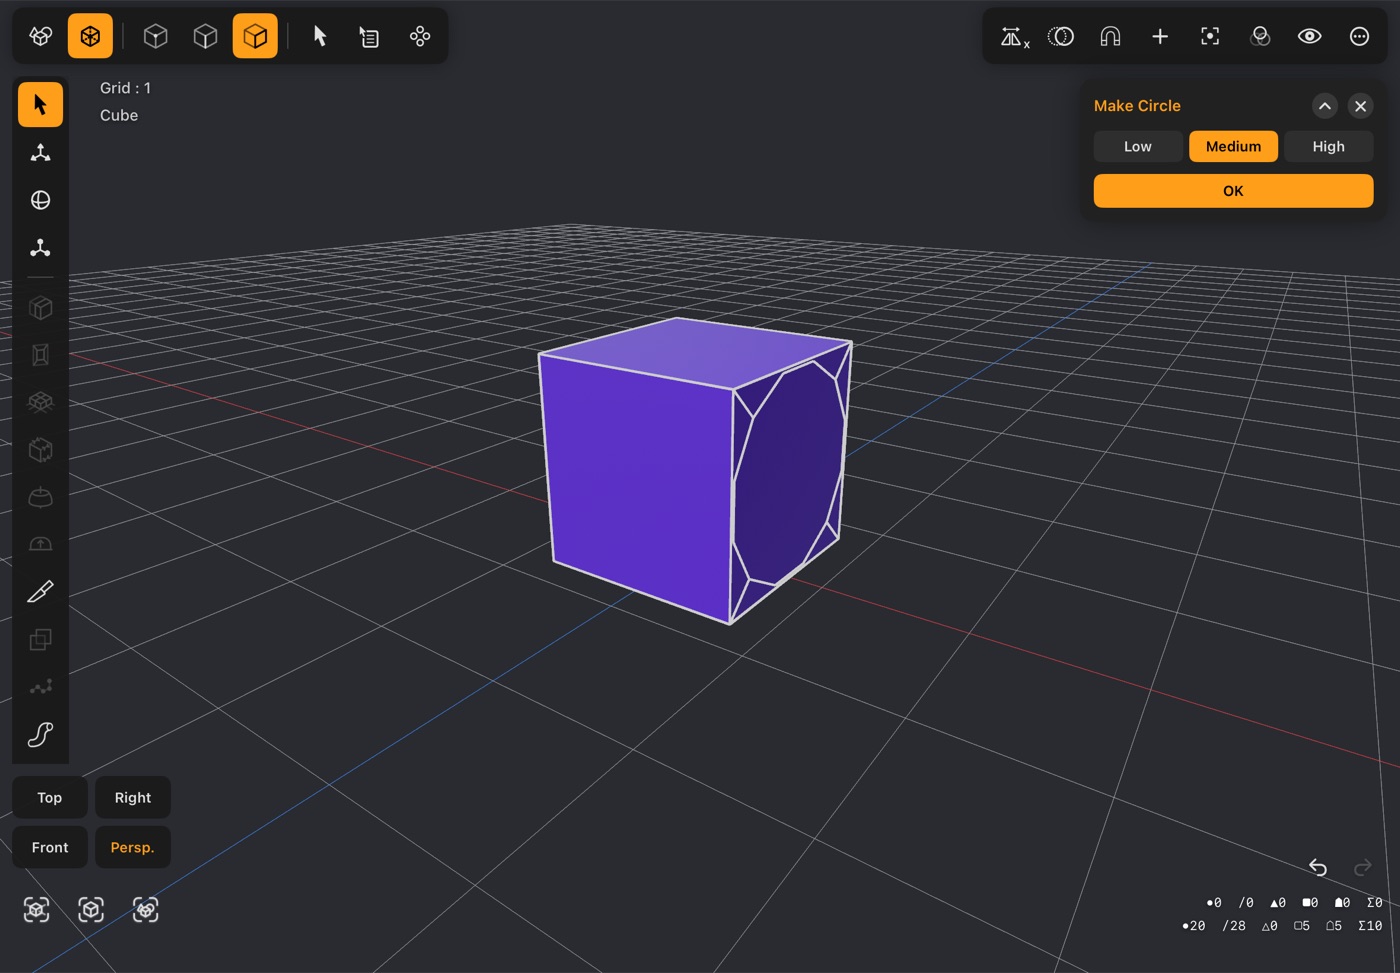Open the more options ellipsis menu
This screenshot has width=1400, height=973.
pyautogui.click(x=1359, y=36)
